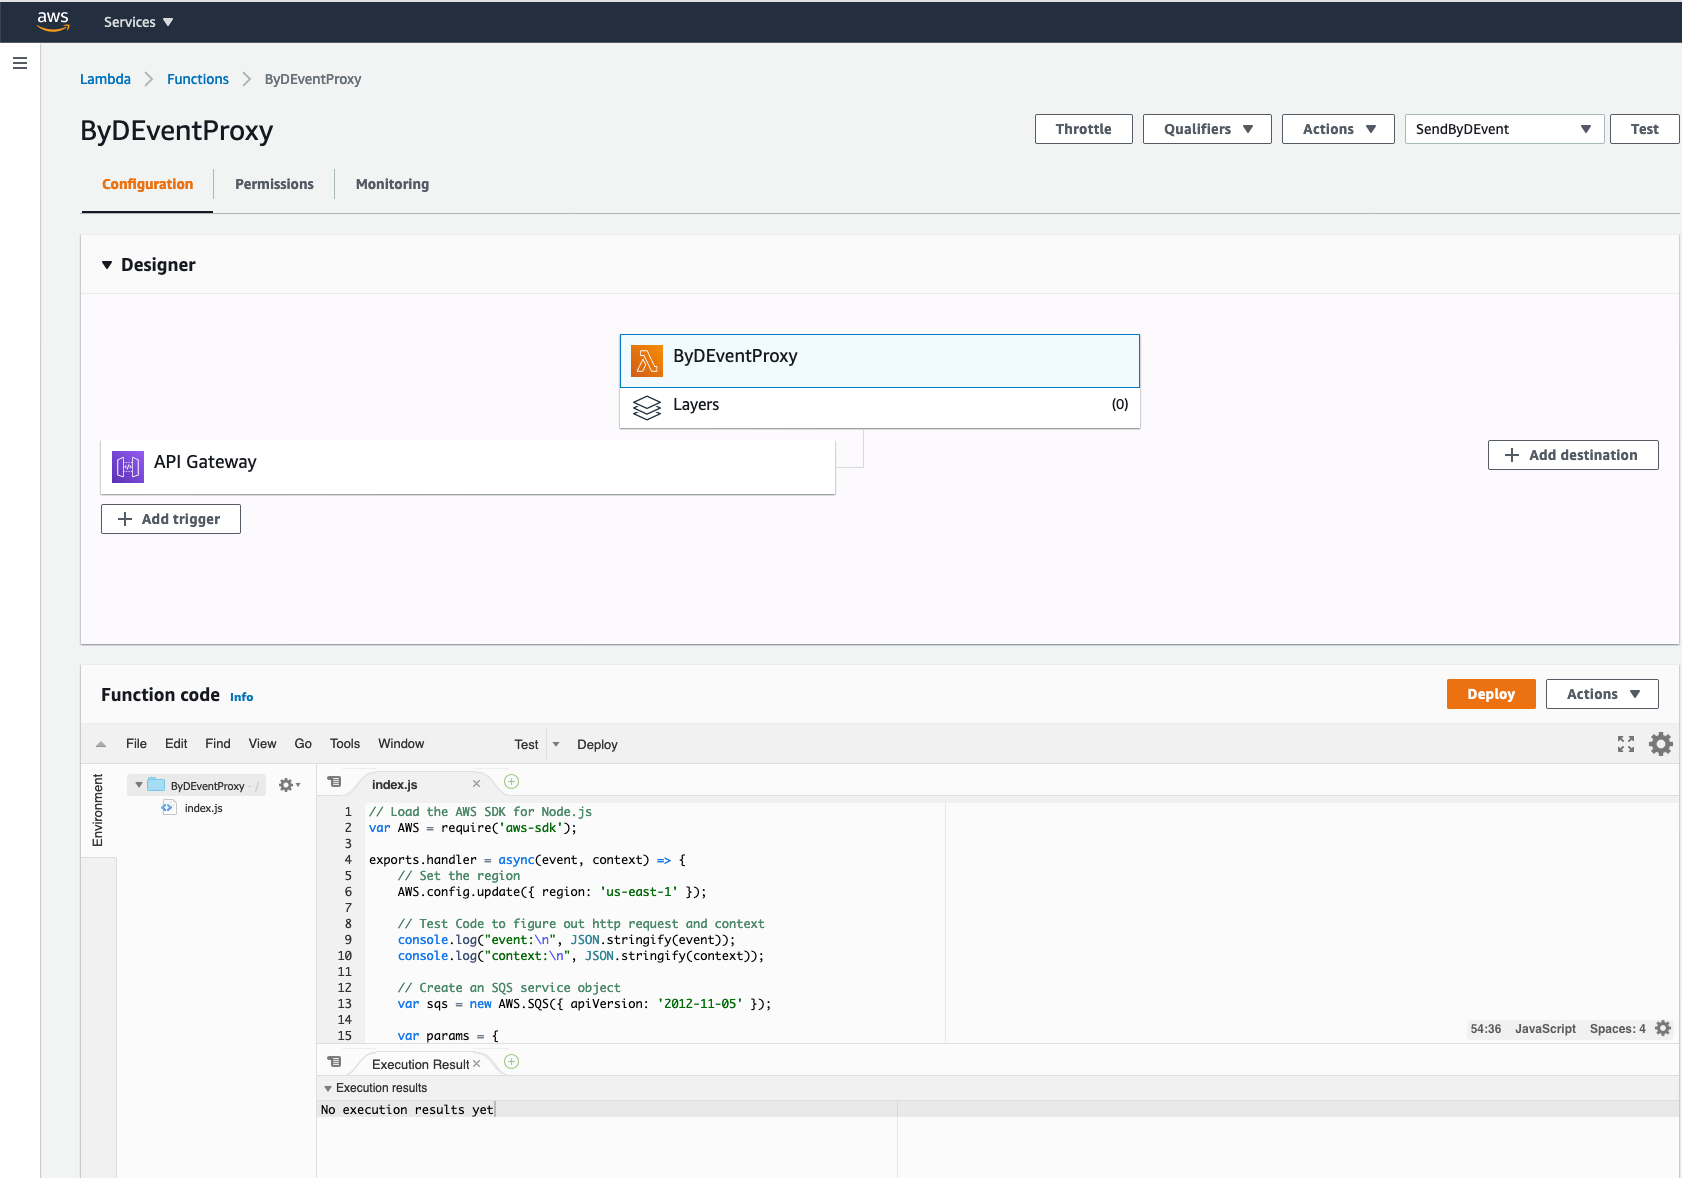
Task: Open the AWS logo home link
Action: [x=53, y=21]
